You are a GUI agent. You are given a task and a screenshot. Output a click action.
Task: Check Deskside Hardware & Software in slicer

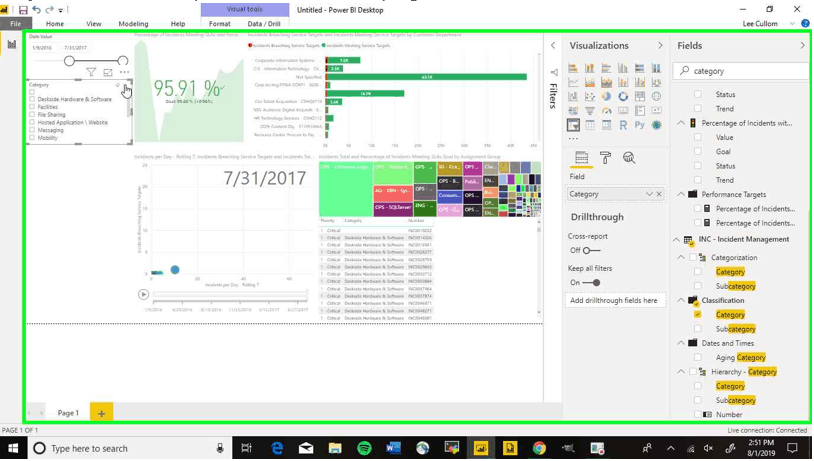click(32, 99)
